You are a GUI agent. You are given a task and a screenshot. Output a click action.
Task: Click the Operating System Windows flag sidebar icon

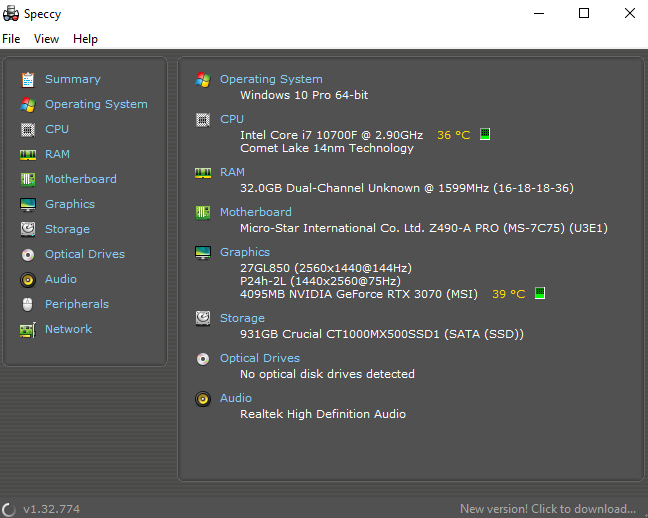click(x=28, y=105)
